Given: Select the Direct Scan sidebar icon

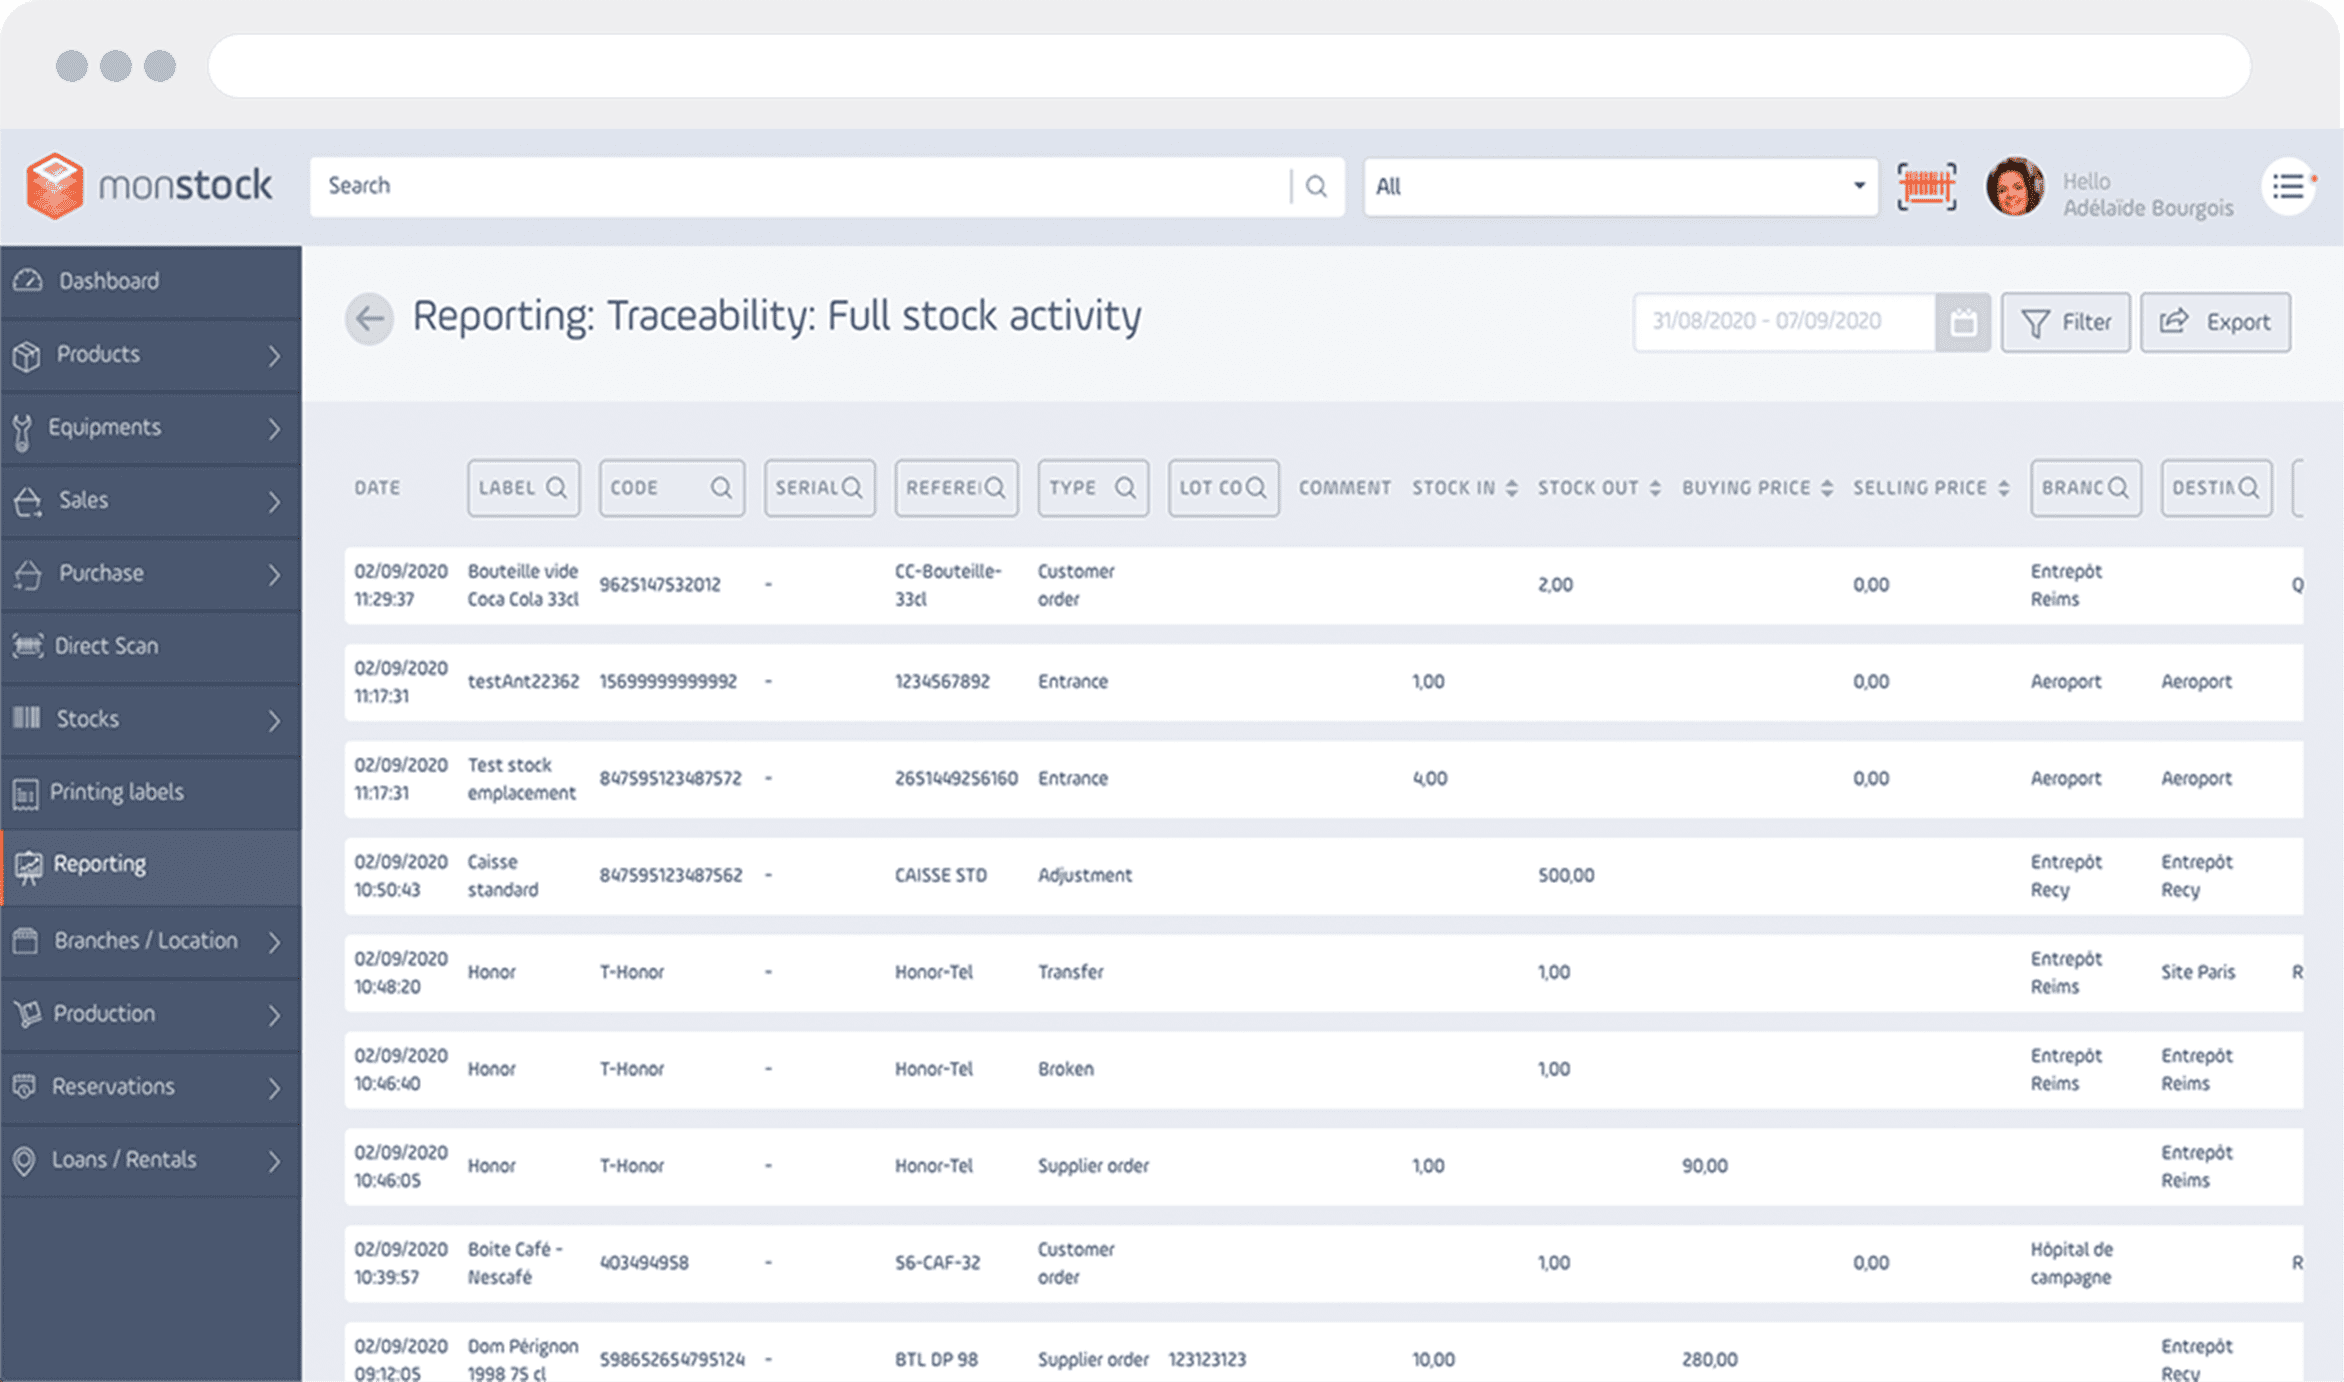Looking at the screenshot, I should click(26, 646).
